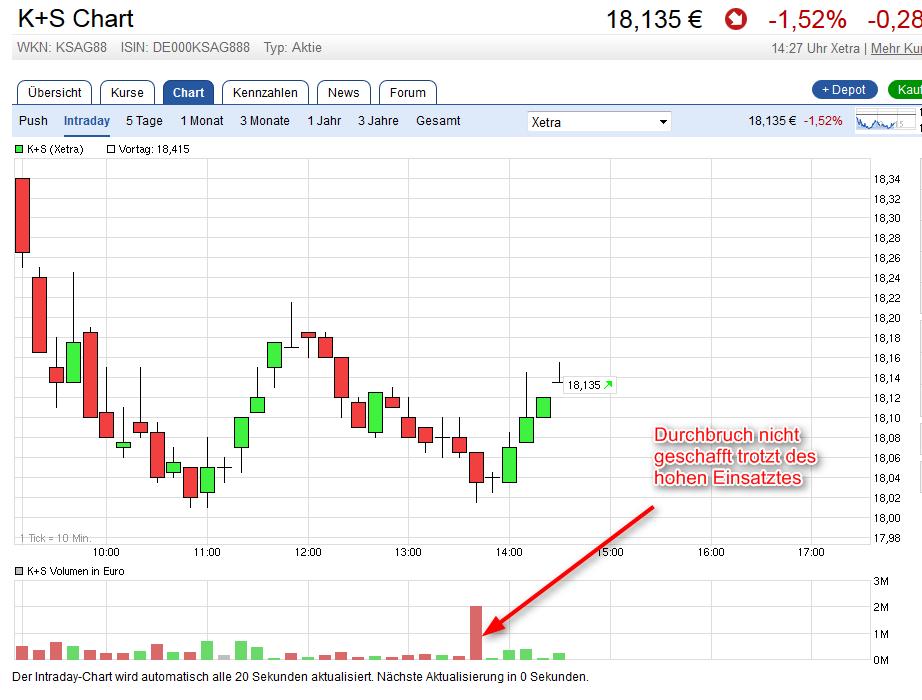Switch chart to 1 Monat
Viewport: 922px width, 700px height.
tap(202, 121)
